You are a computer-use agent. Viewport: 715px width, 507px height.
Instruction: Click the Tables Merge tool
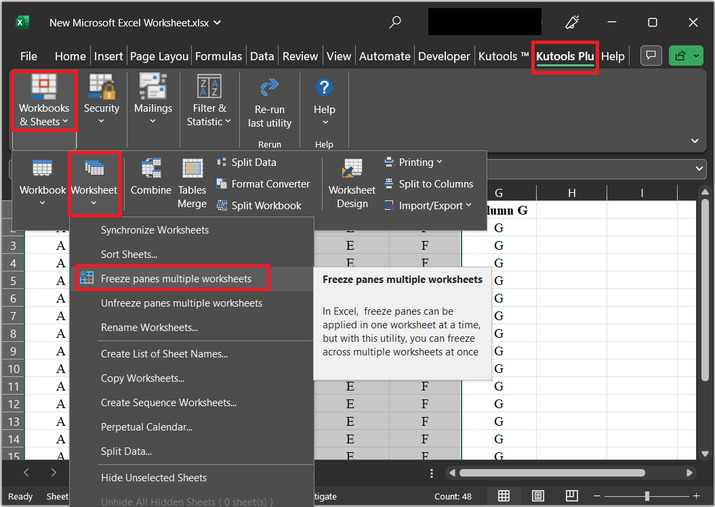[x=192, y=184]
